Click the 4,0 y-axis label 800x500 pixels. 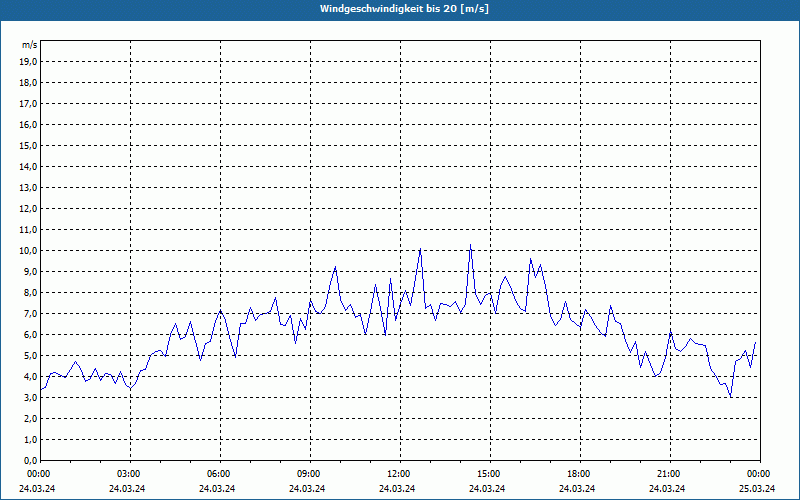pos(31,377)
